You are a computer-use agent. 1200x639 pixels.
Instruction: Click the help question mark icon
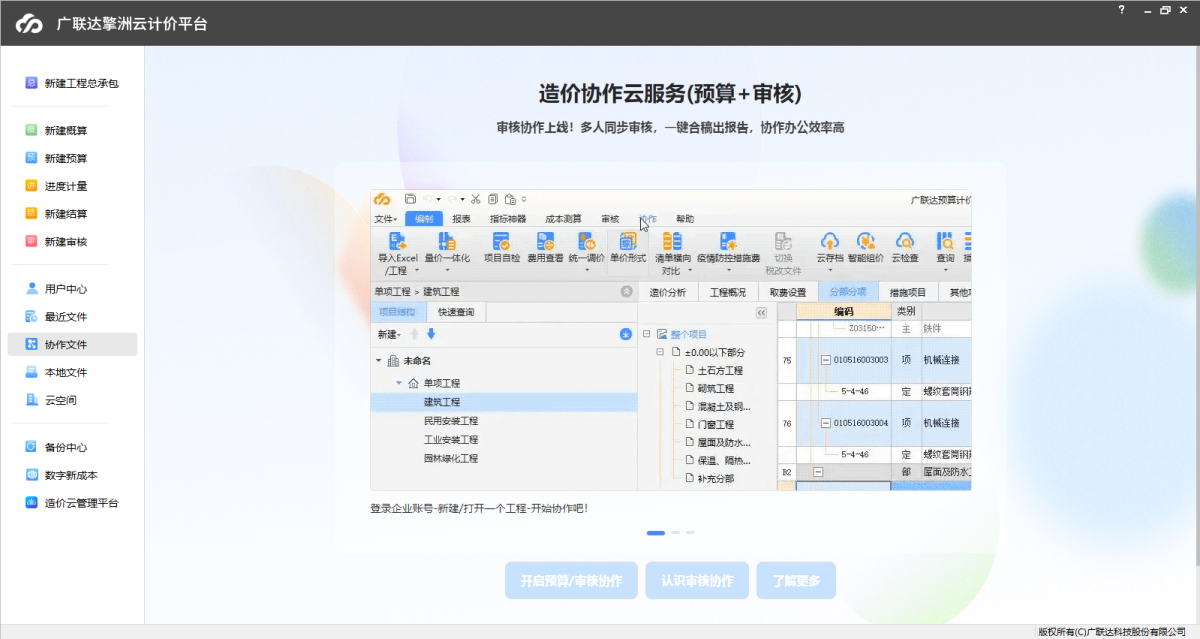(1122, 9)
